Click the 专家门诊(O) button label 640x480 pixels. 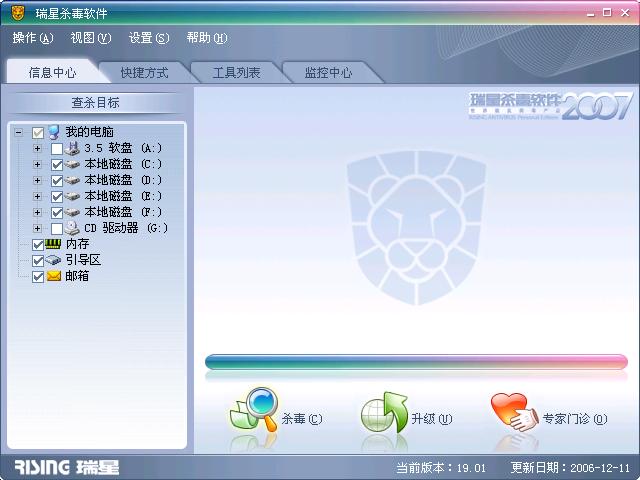point(575,418)
